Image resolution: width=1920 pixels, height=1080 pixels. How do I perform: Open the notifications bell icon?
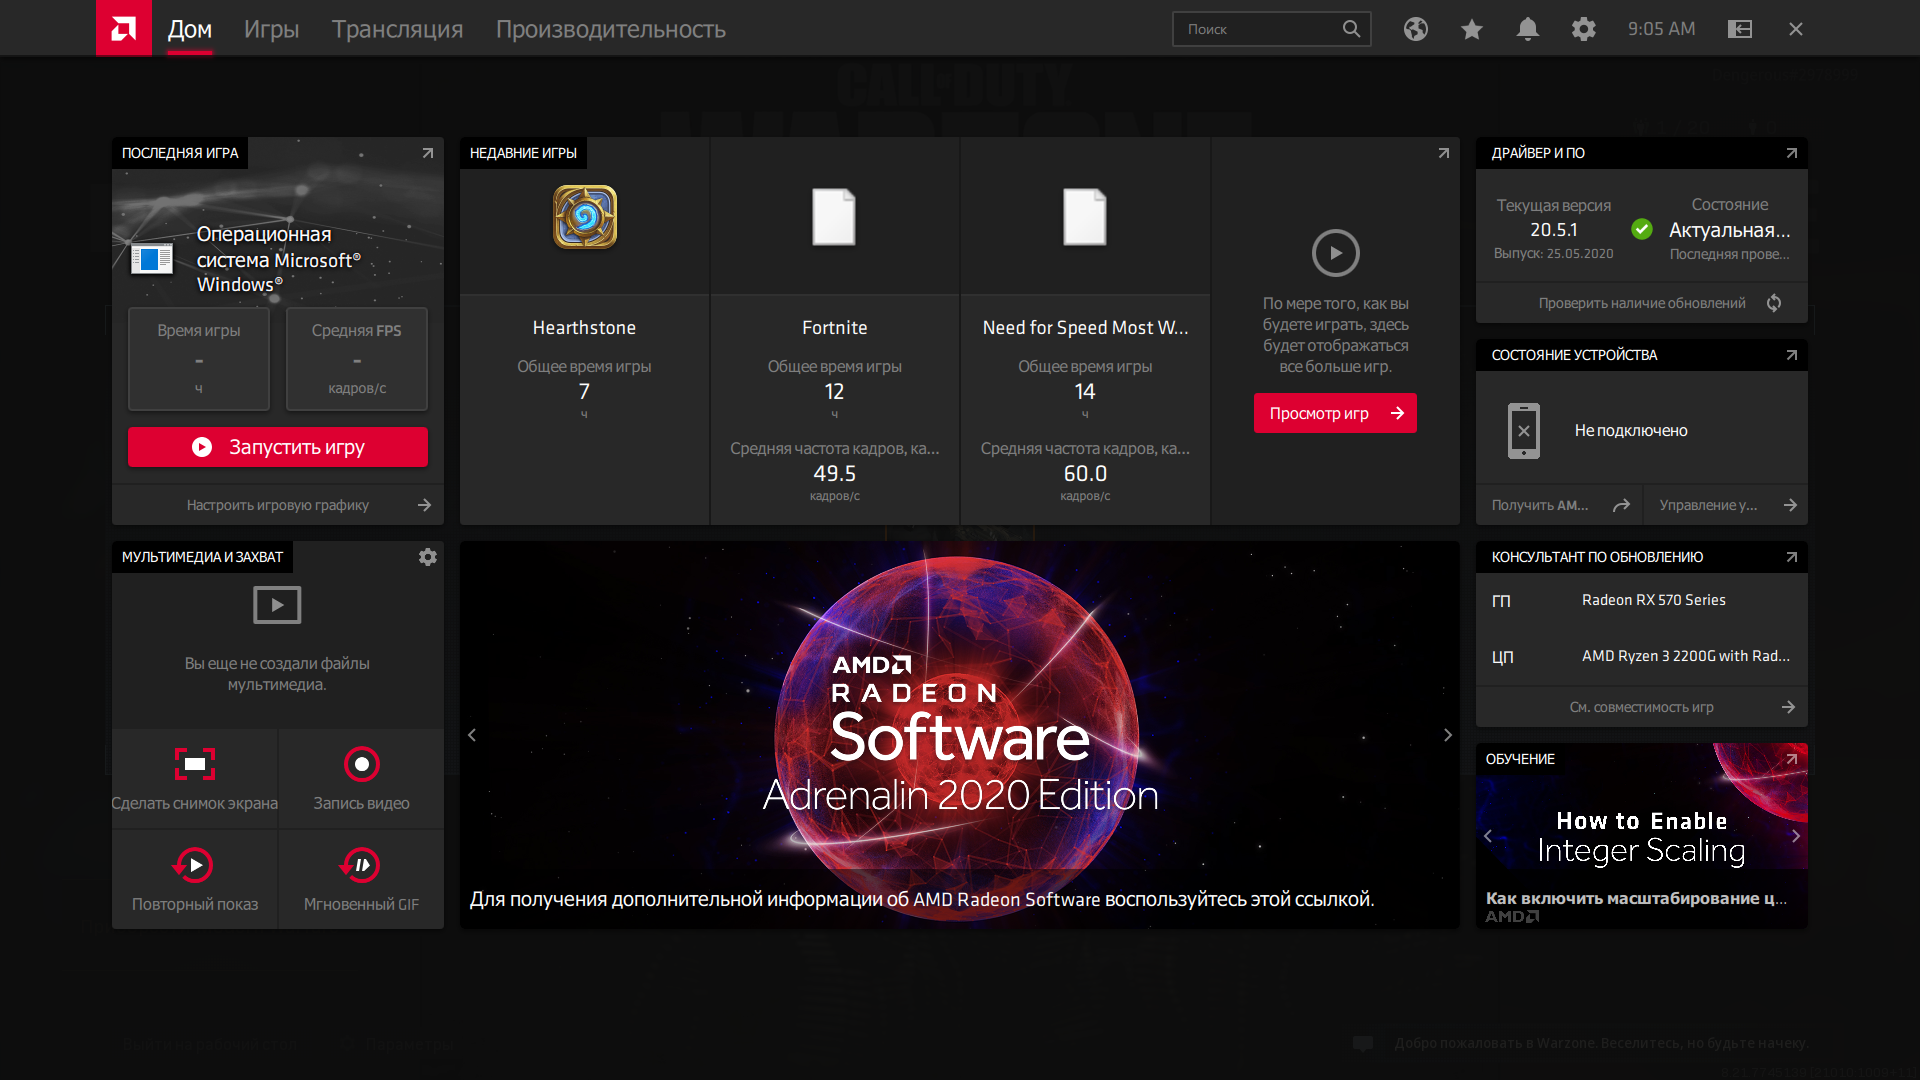[x=1527, y=29]
